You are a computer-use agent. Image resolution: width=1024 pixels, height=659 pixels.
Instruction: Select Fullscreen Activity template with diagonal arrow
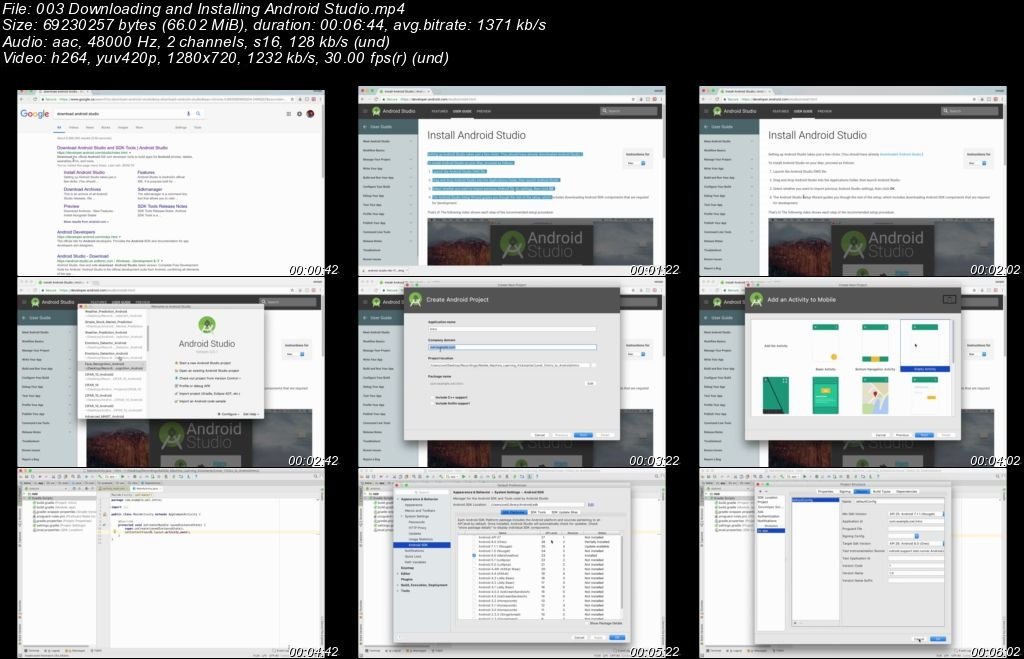point(776,395)
